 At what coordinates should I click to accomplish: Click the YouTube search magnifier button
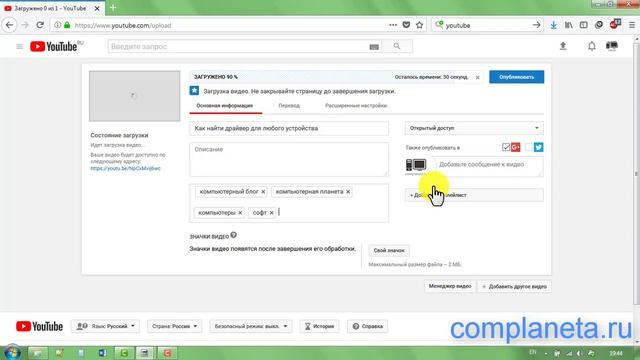pos(397,47)
